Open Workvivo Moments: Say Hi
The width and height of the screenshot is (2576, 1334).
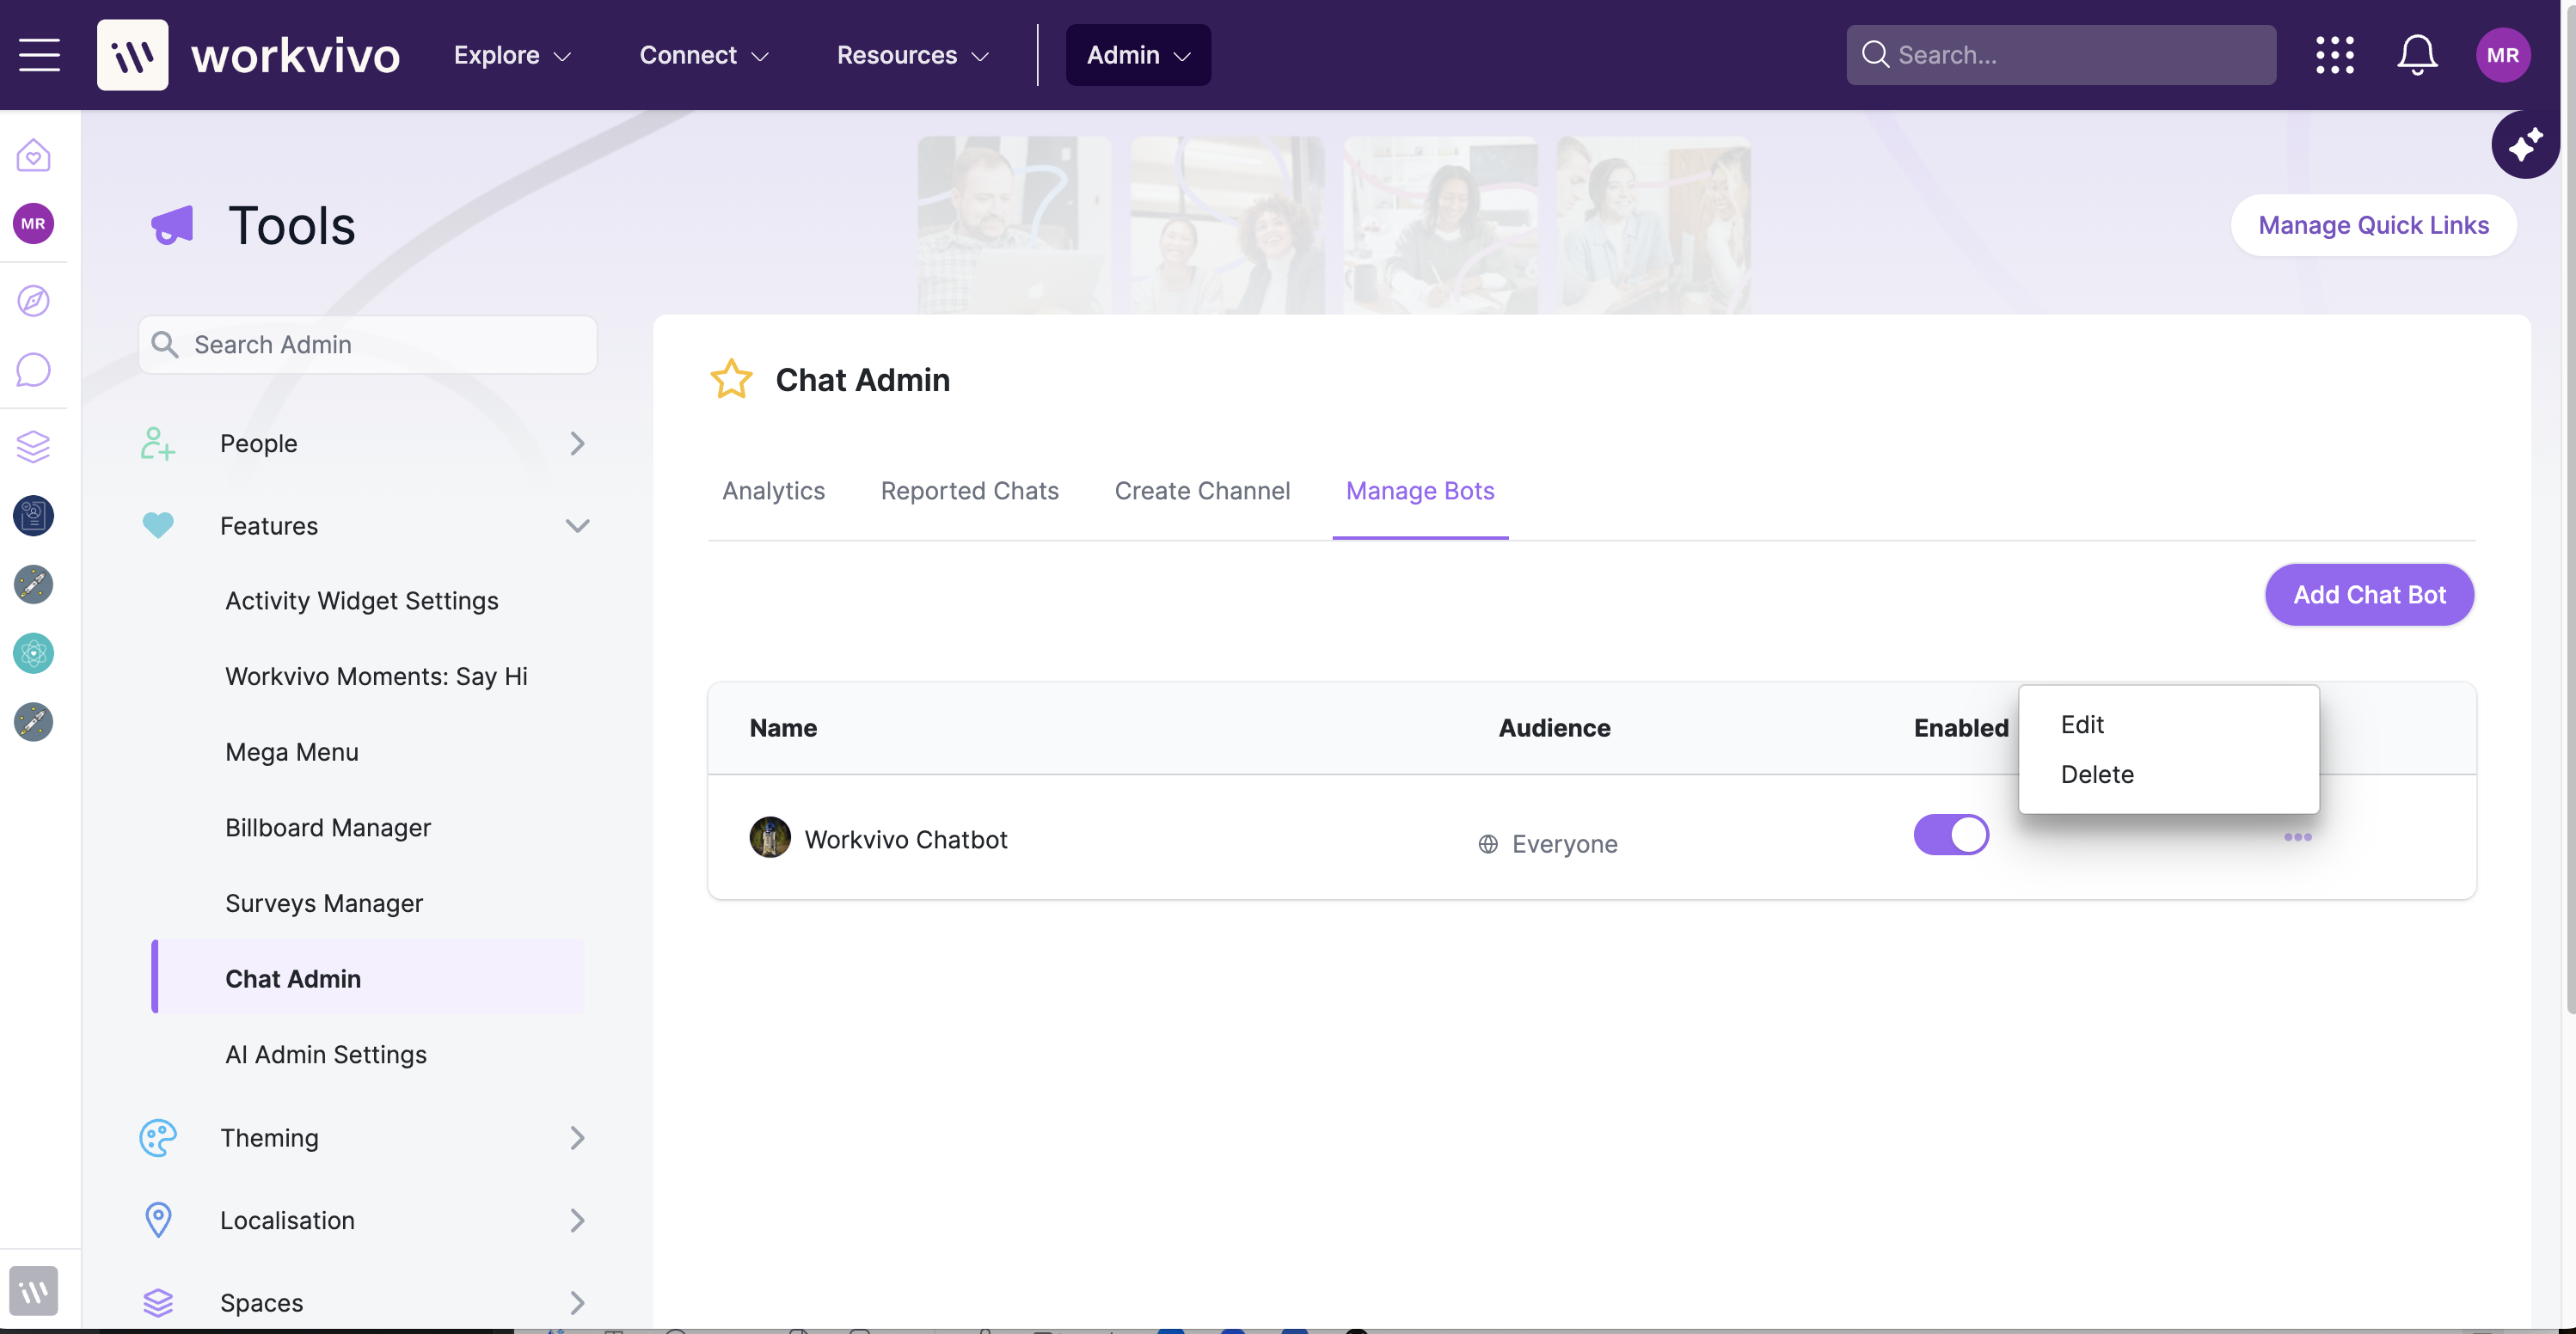[376, 676]
